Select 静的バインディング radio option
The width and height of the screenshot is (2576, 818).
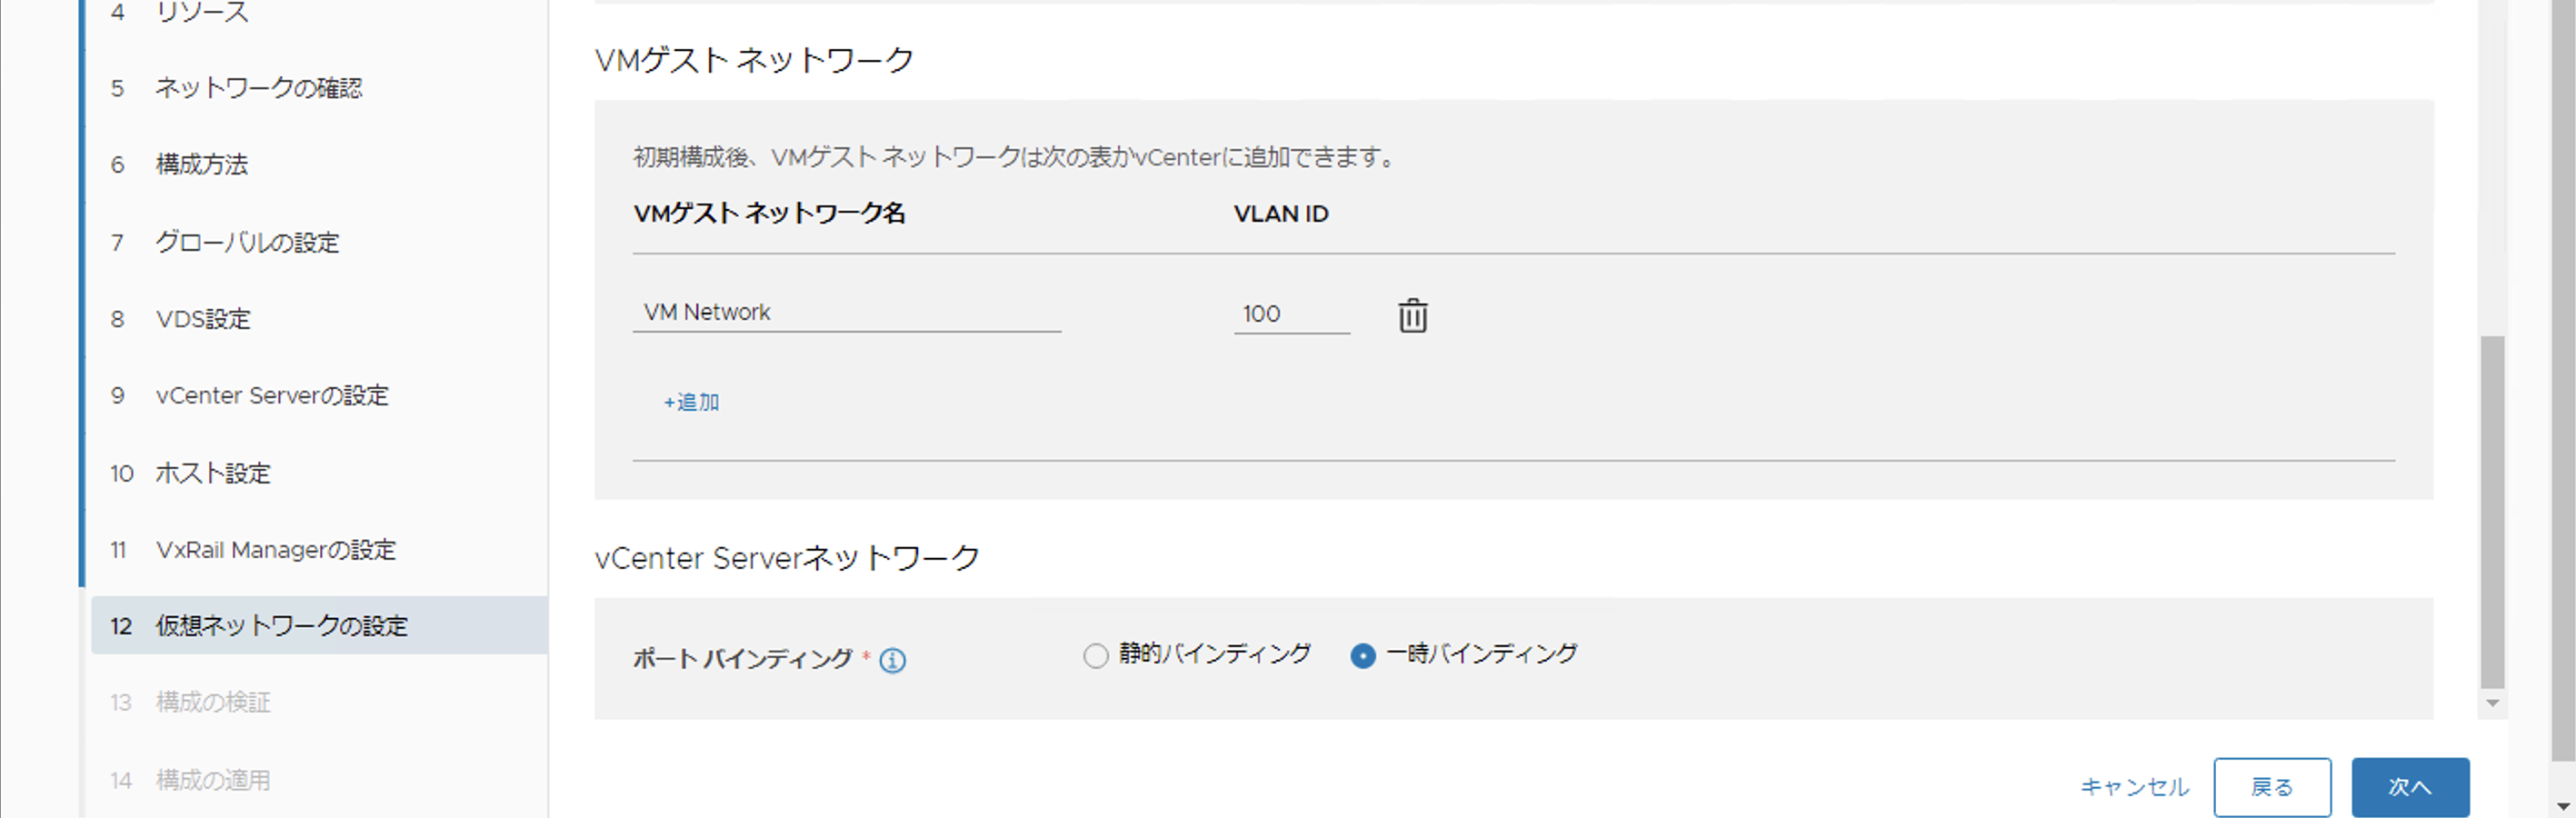pos(1096,655)
